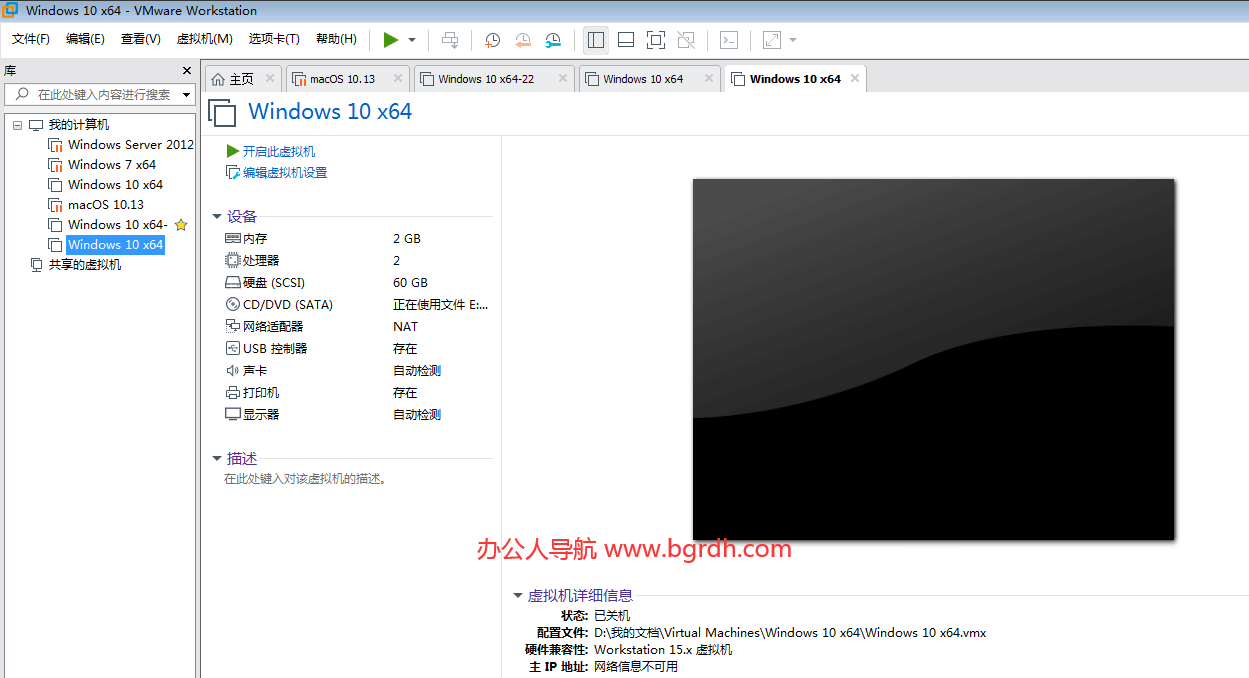This screenshot has height=678, width=1249.
Task: Click 编辑虚拟机设置 link
Action: click(x=284, y=172)
